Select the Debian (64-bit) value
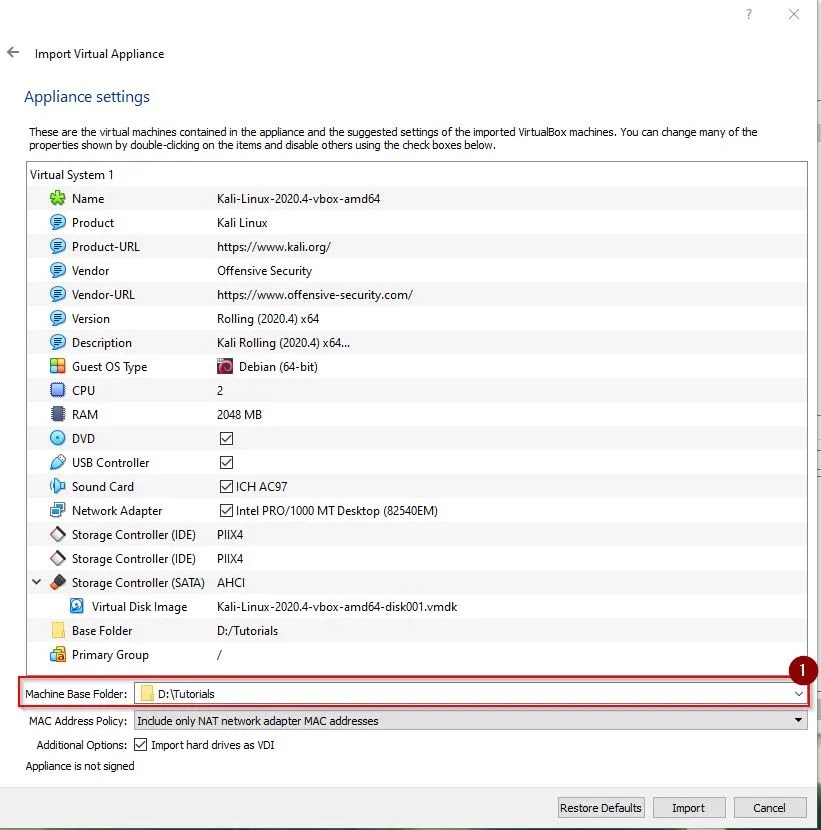The height and width of the screenshot is (830, 821). tap(278, 366)
